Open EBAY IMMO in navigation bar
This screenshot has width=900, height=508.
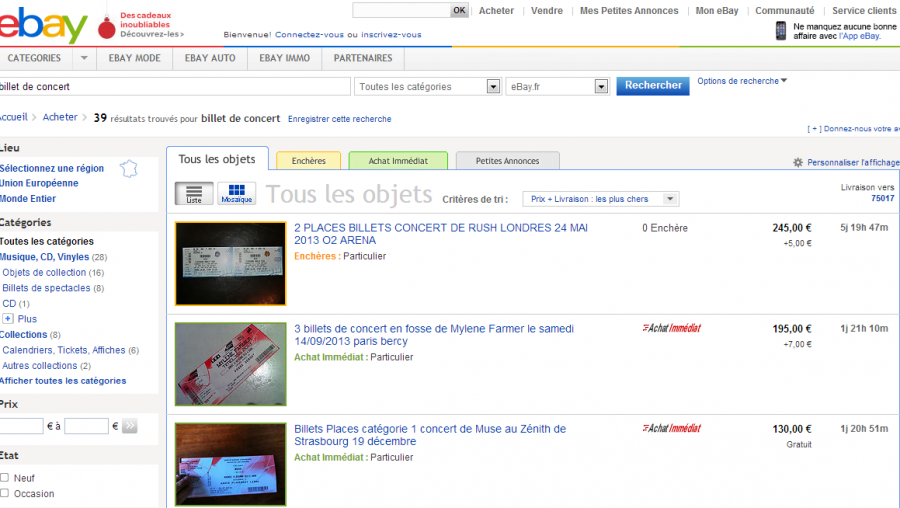285,58
